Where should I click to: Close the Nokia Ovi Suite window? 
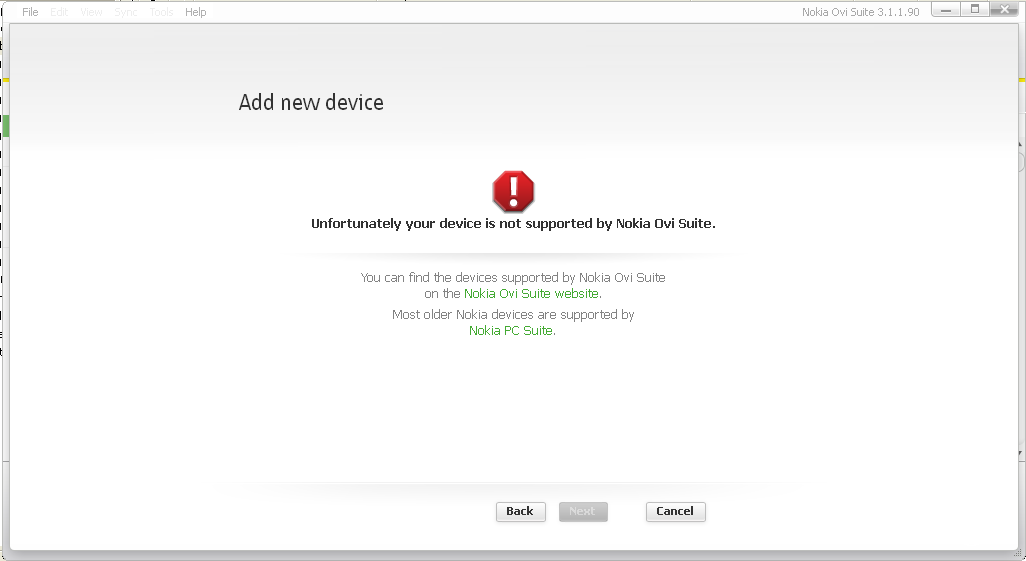[x=1004, y=10]
